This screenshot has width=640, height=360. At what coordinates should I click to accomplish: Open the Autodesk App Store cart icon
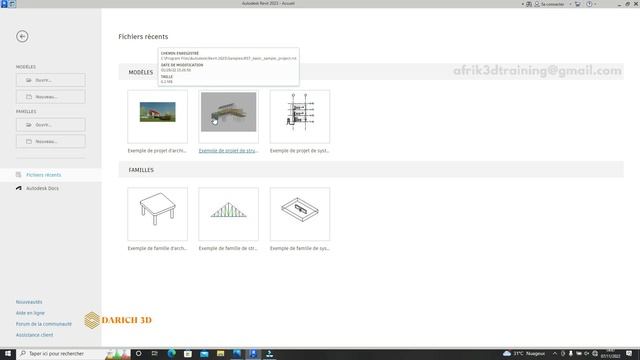[578, 4]
